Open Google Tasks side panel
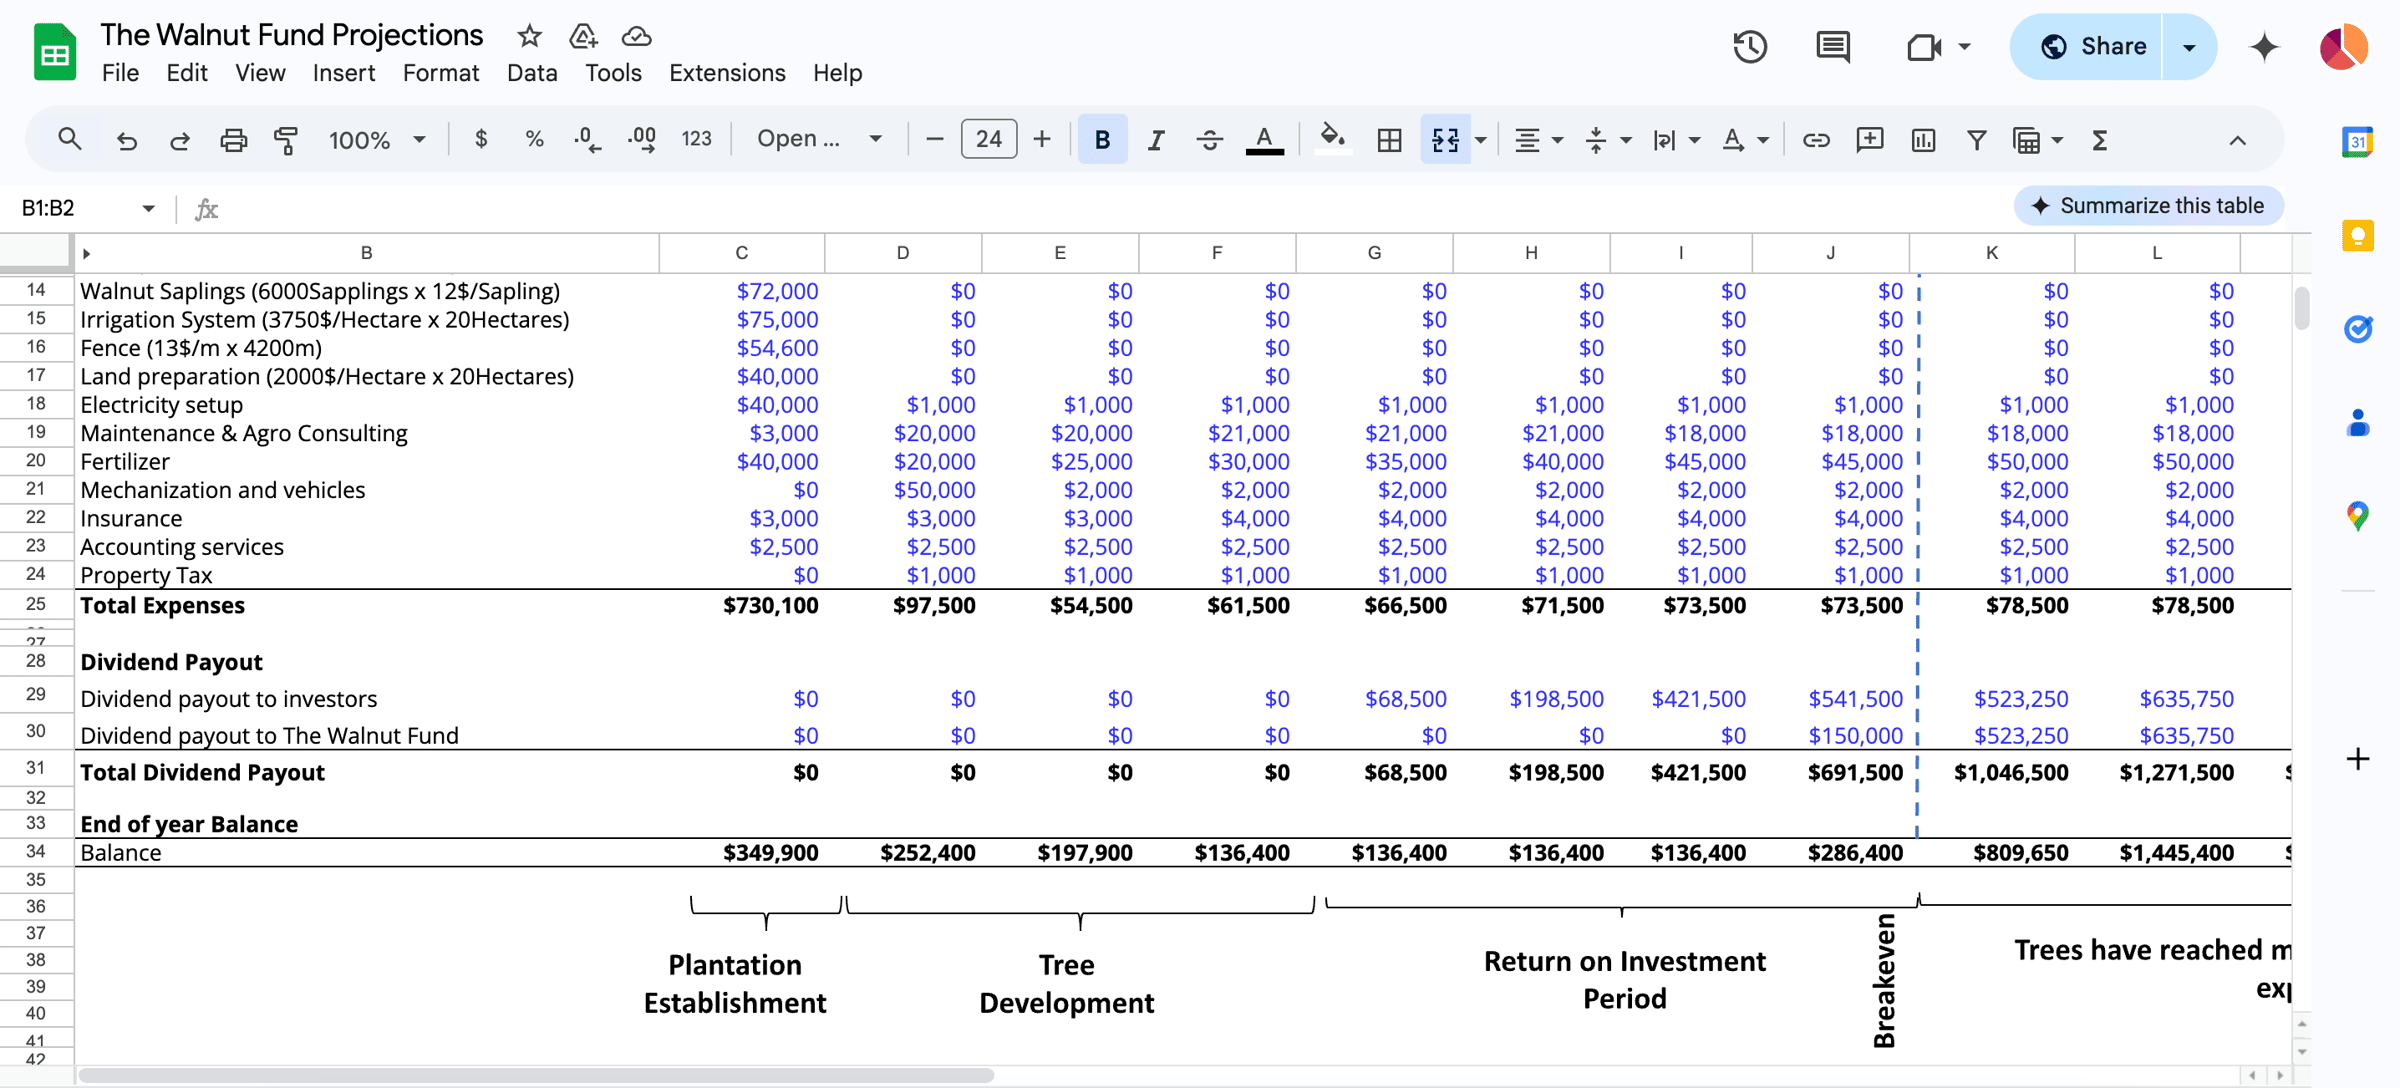Screen dimensions: 2400x1088 coord(2358,329)
